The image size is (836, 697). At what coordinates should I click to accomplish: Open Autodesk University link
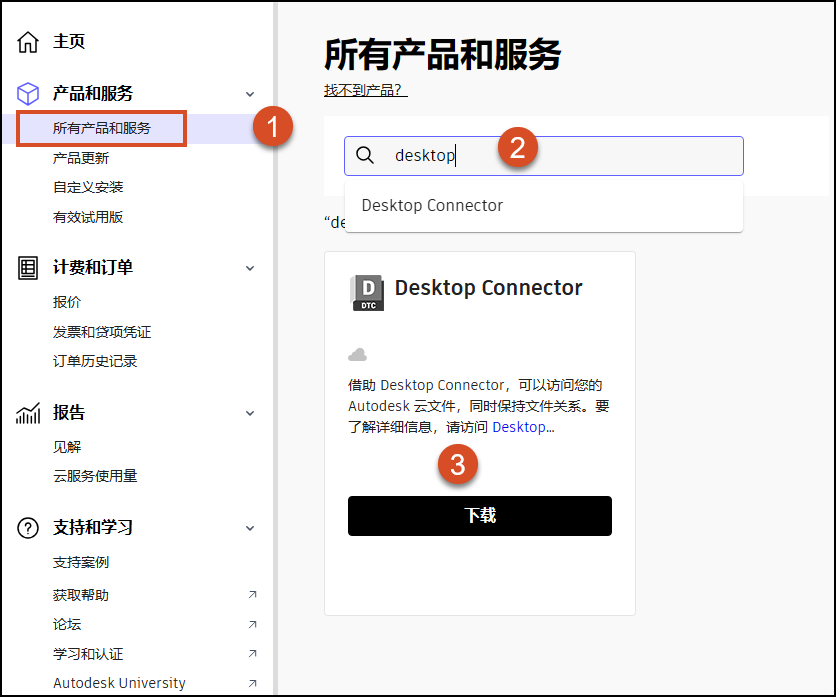[119, 683]
